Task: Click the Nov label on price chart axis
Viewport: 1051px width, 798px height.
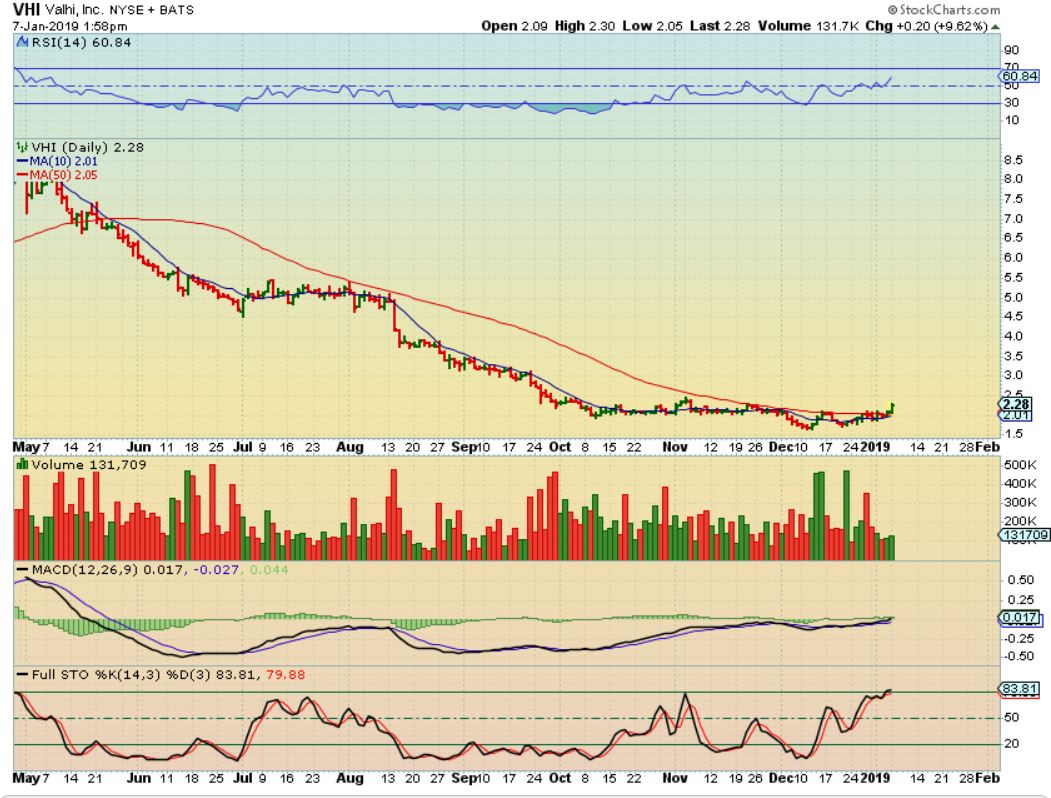Action: pyautogui.click(x=674, y=447)
